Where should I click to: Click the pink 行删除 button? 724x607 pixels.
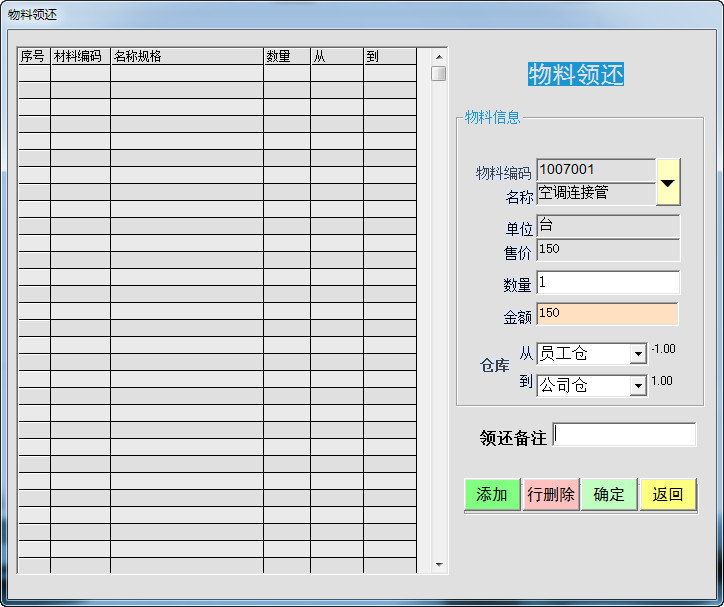click(x=551, y=494)
